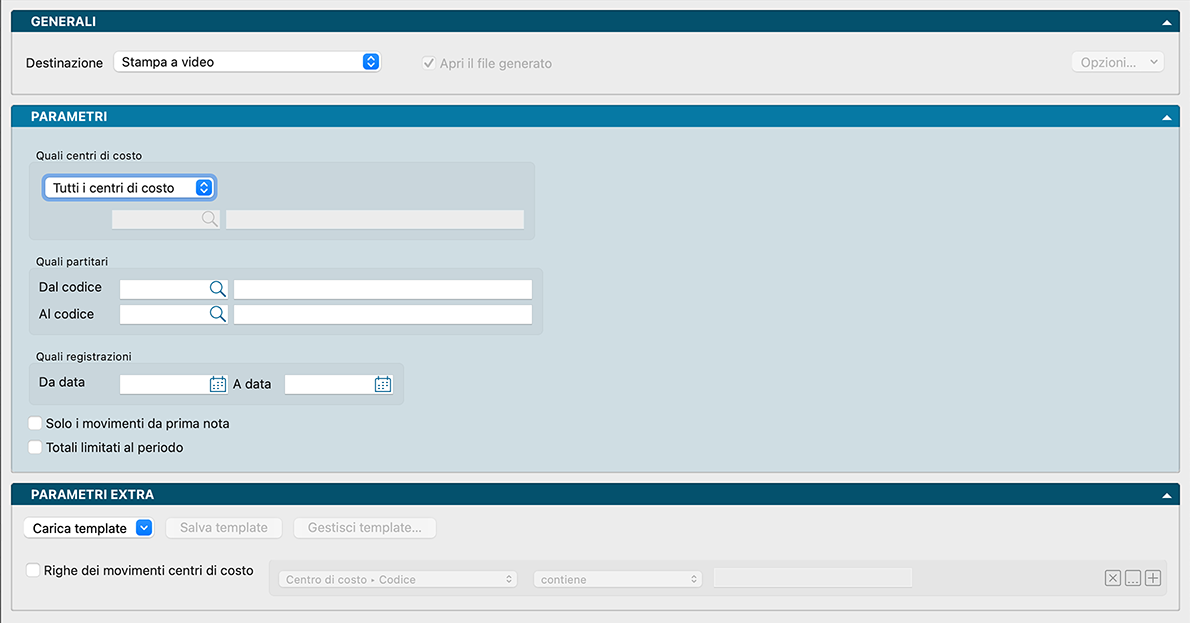
Task: Open the Tutti i centri di costo dropdown
Action: (x=129, y=188)
